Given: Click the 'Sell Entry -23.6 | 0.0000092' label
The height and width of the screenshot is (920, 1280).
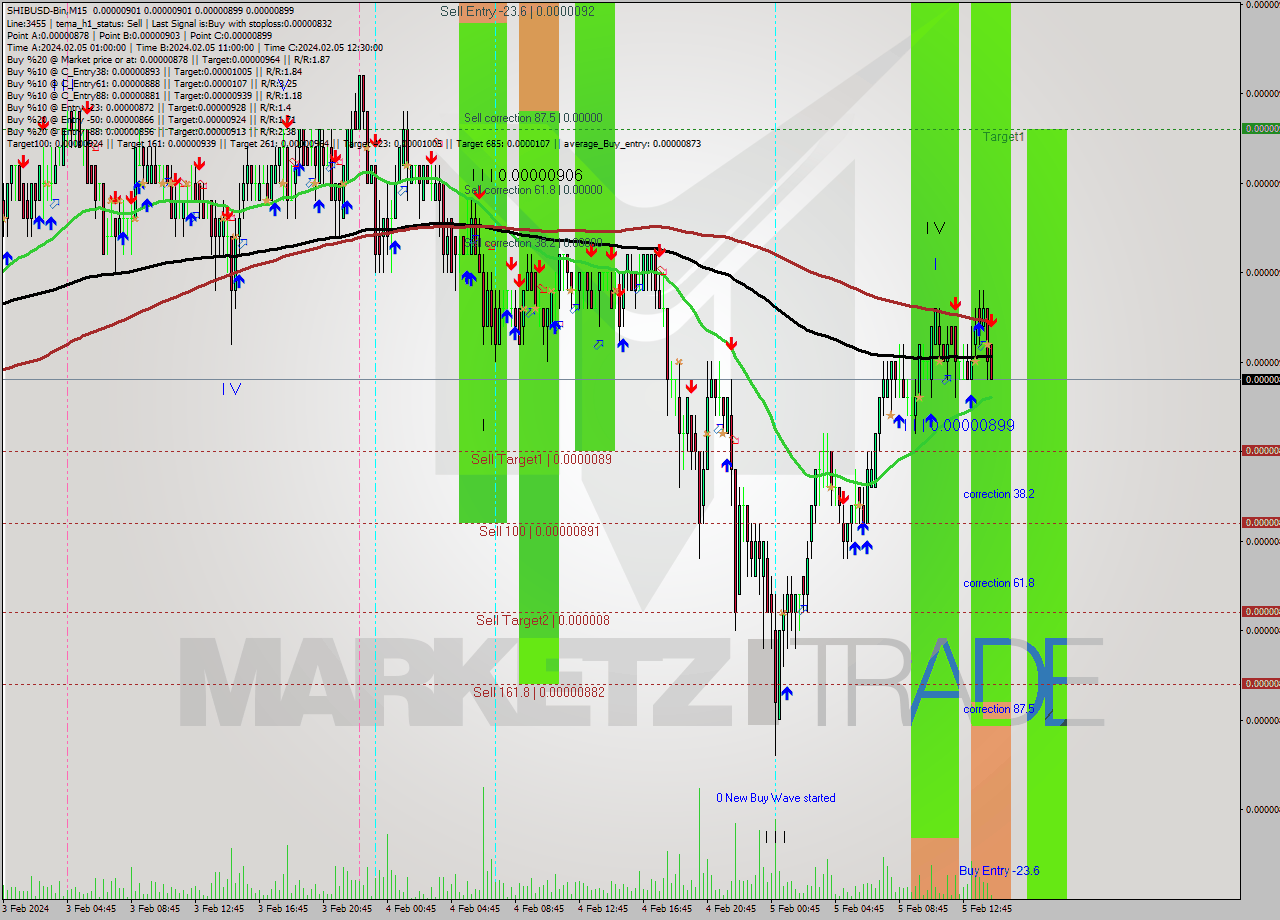Looking at the screenshot, I should pos(517,11).
